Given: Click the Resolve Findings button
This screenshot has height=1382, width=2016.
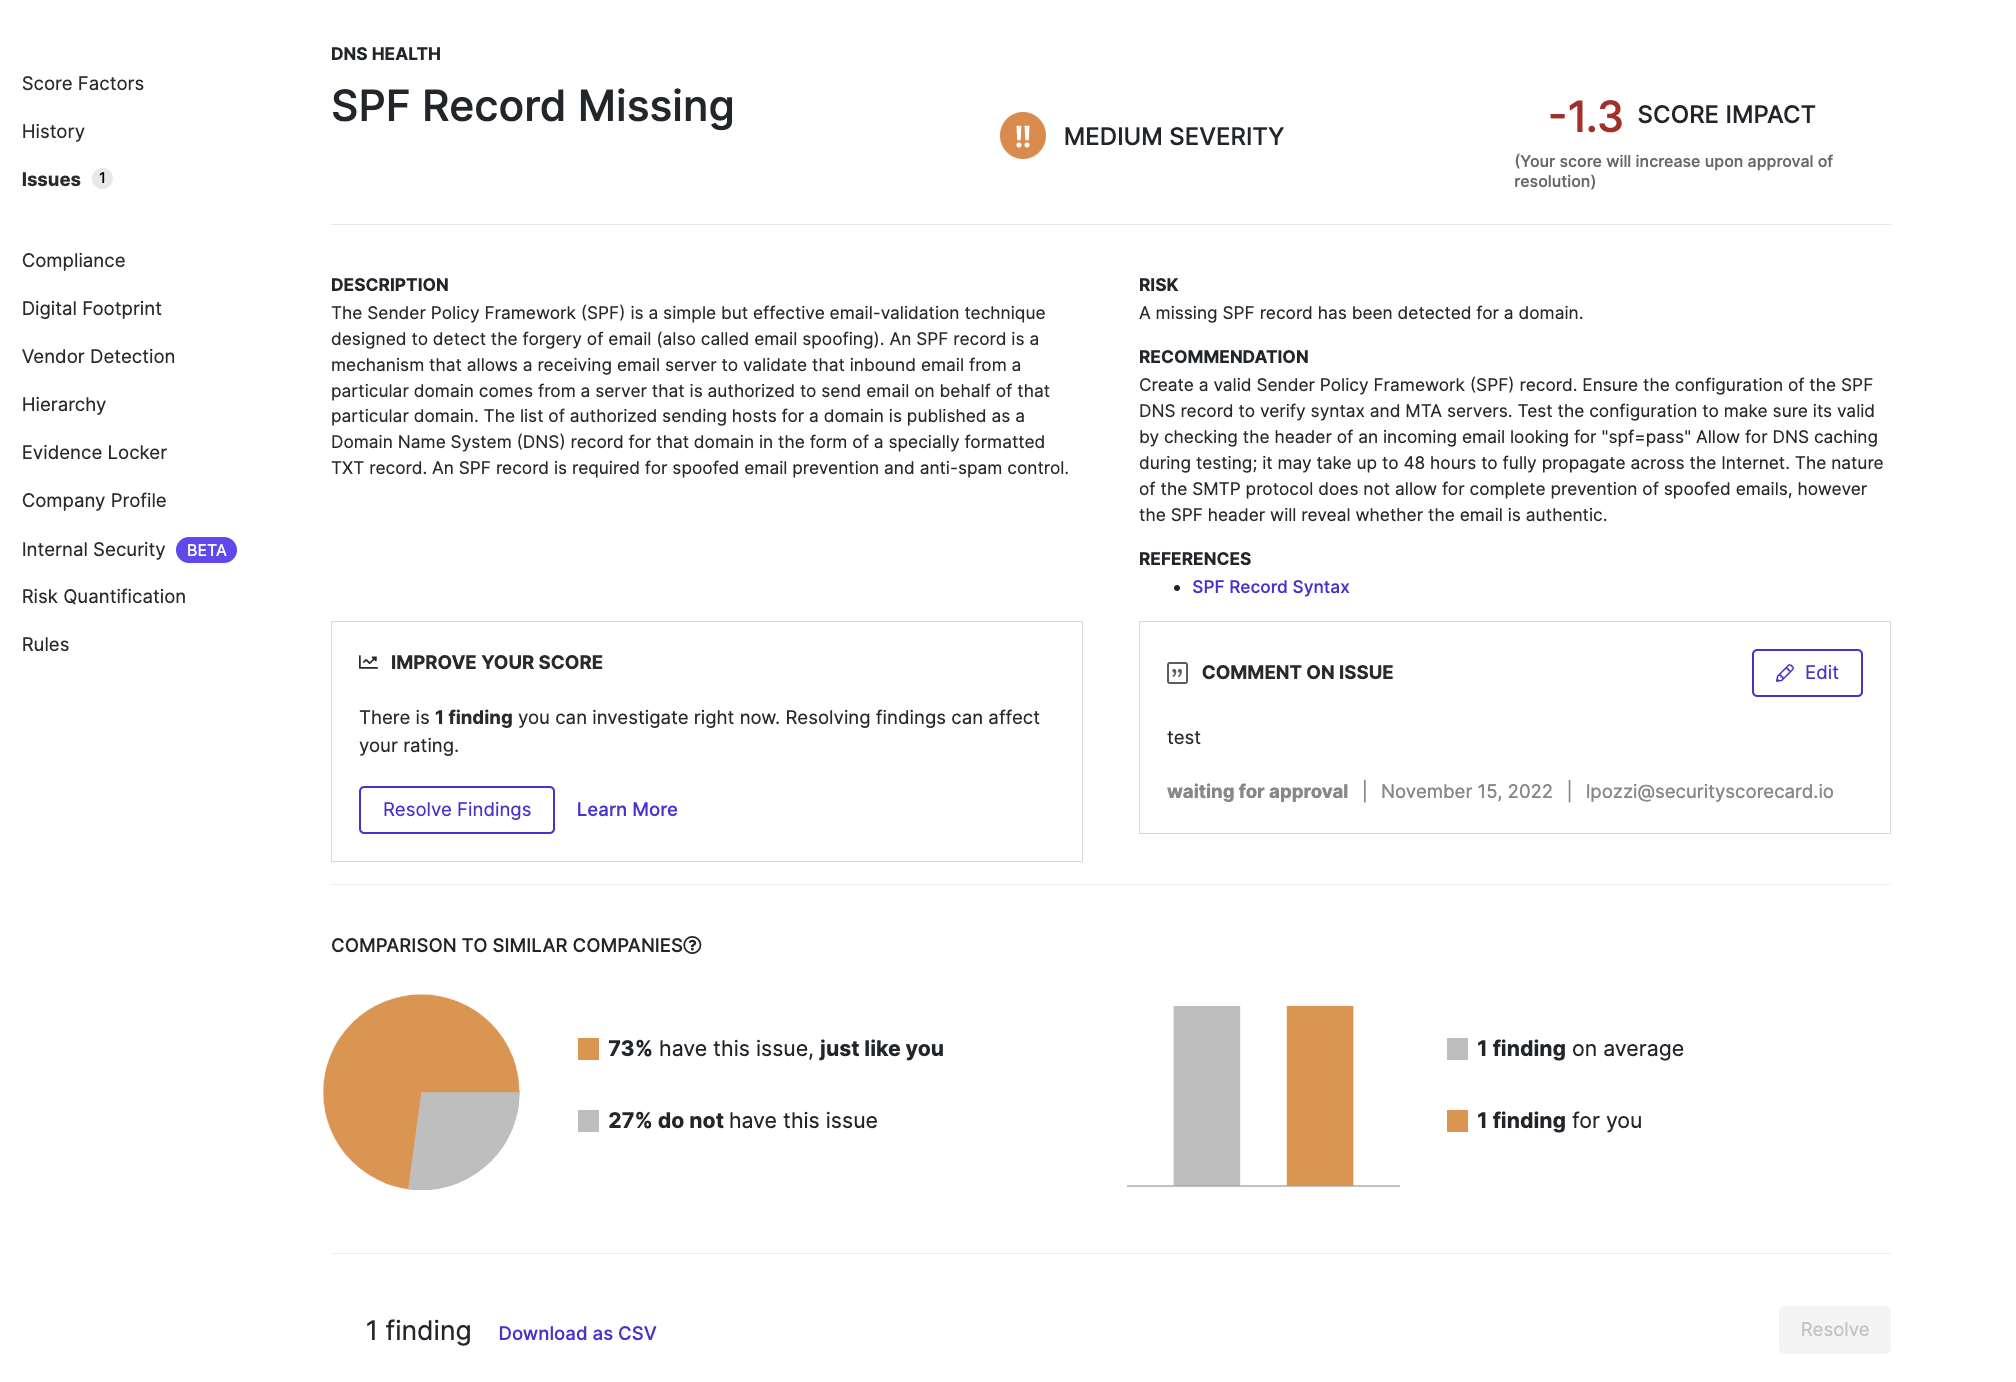Looking at the screenshot, I should [456, 809].
